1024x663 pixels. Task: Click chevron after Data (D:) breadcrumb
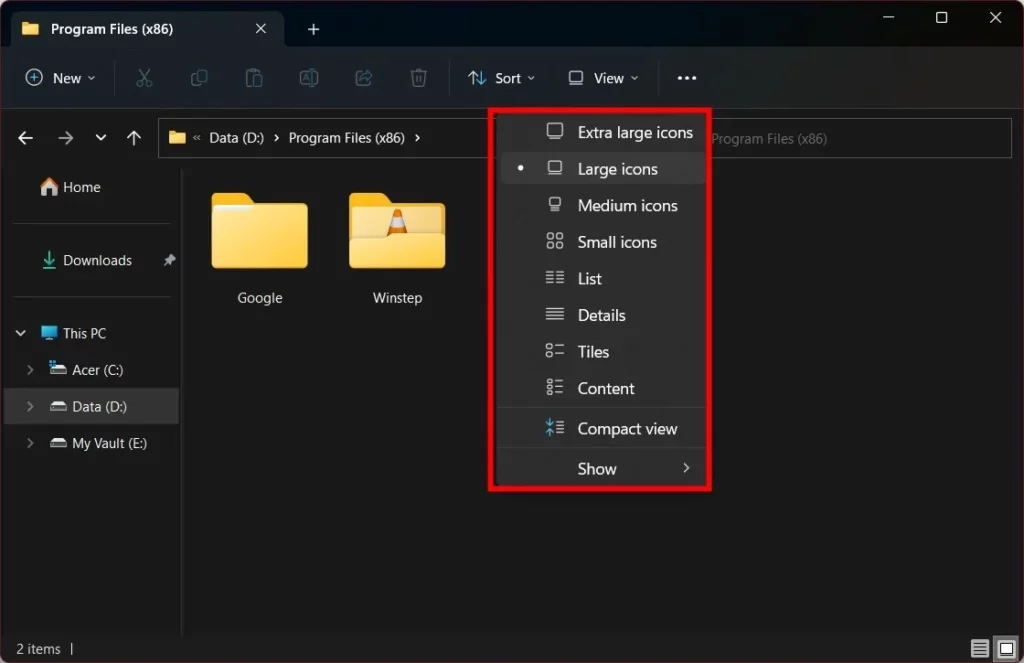(x=276, y=138)
